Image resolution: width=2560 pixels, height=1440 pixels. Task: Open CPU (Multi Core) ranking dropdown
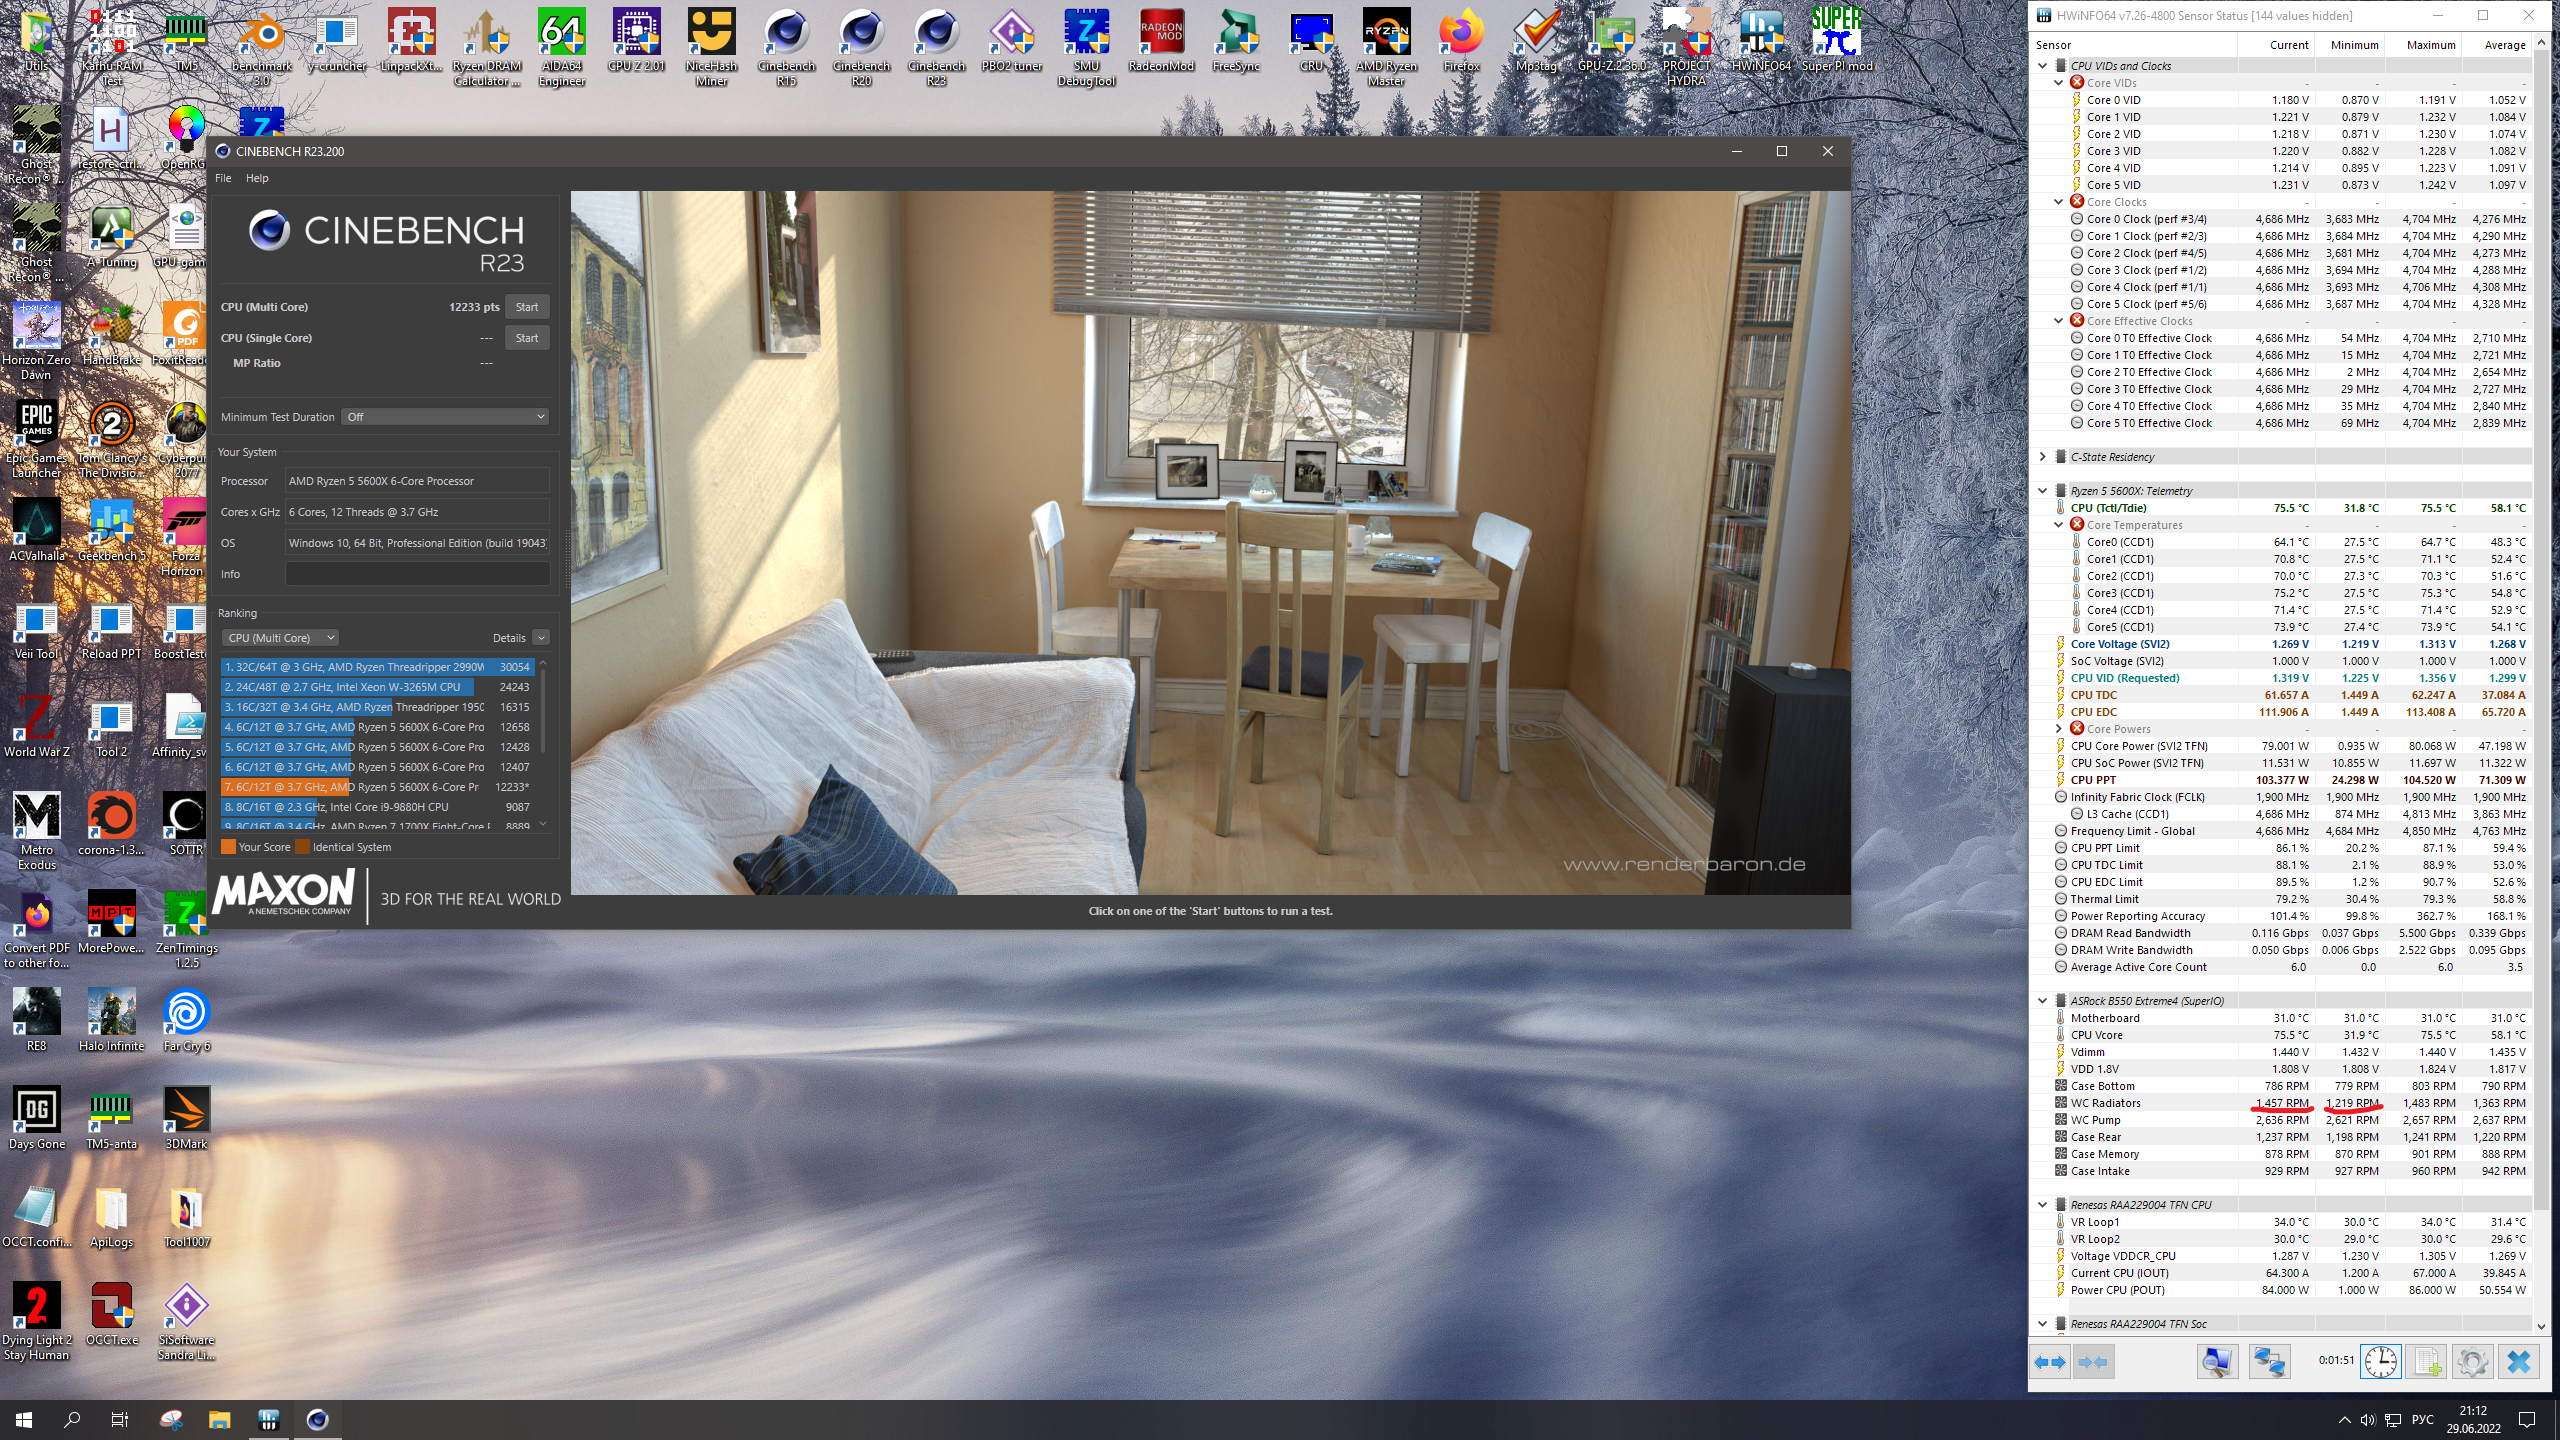281,638
